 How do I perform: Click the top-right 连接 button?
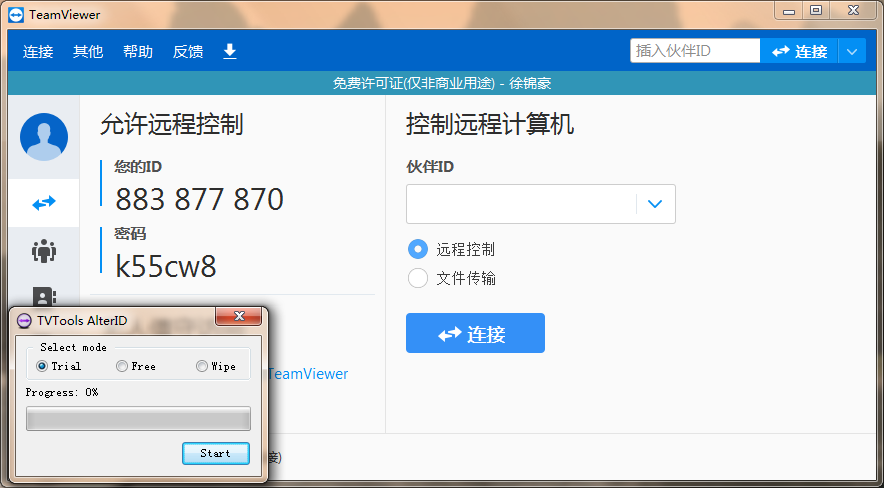tap(799, 51)
